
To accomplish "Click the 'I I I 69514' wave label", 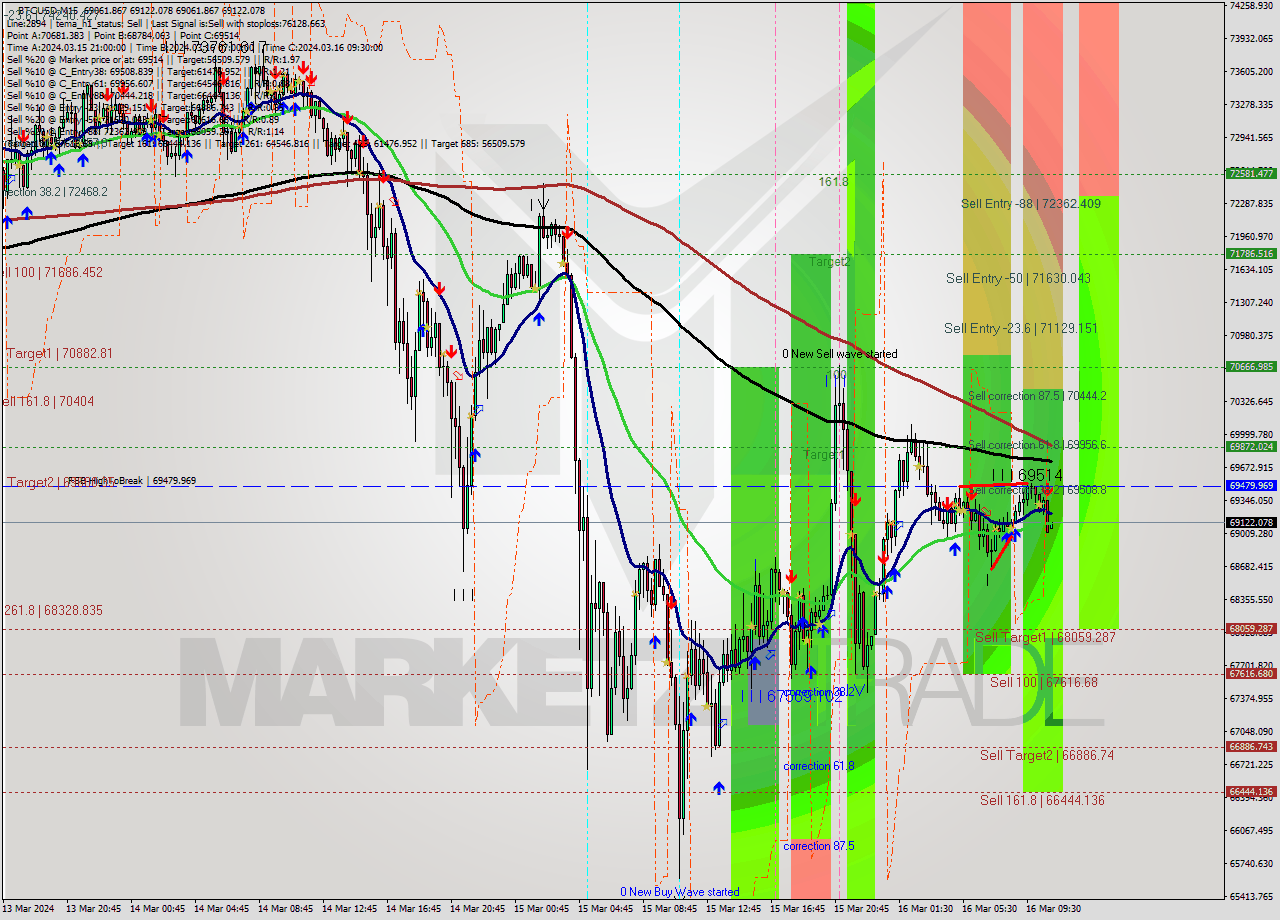I will point(1027,475).
